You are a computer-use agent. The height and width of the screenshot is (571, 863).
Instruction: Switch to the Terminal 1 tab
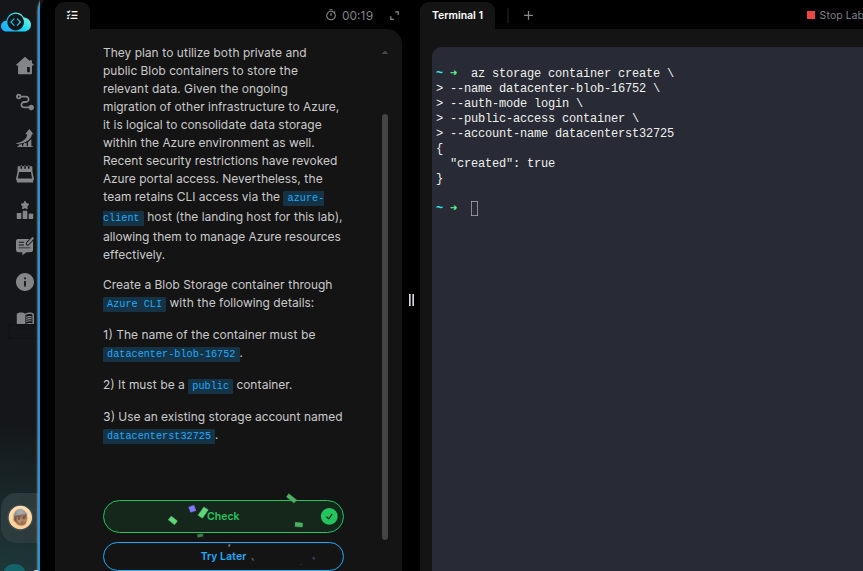[457, 15]
